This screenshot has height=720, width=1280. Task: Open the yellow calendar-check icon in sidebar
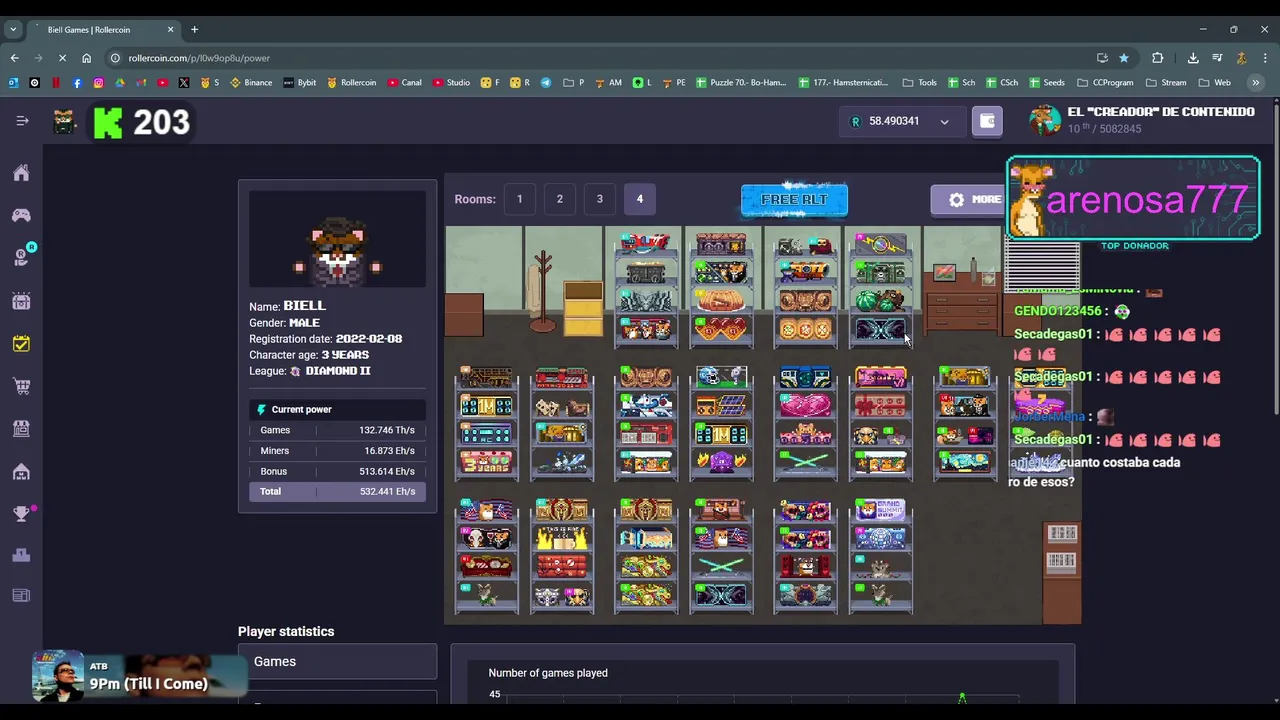(x=21, y=344)
